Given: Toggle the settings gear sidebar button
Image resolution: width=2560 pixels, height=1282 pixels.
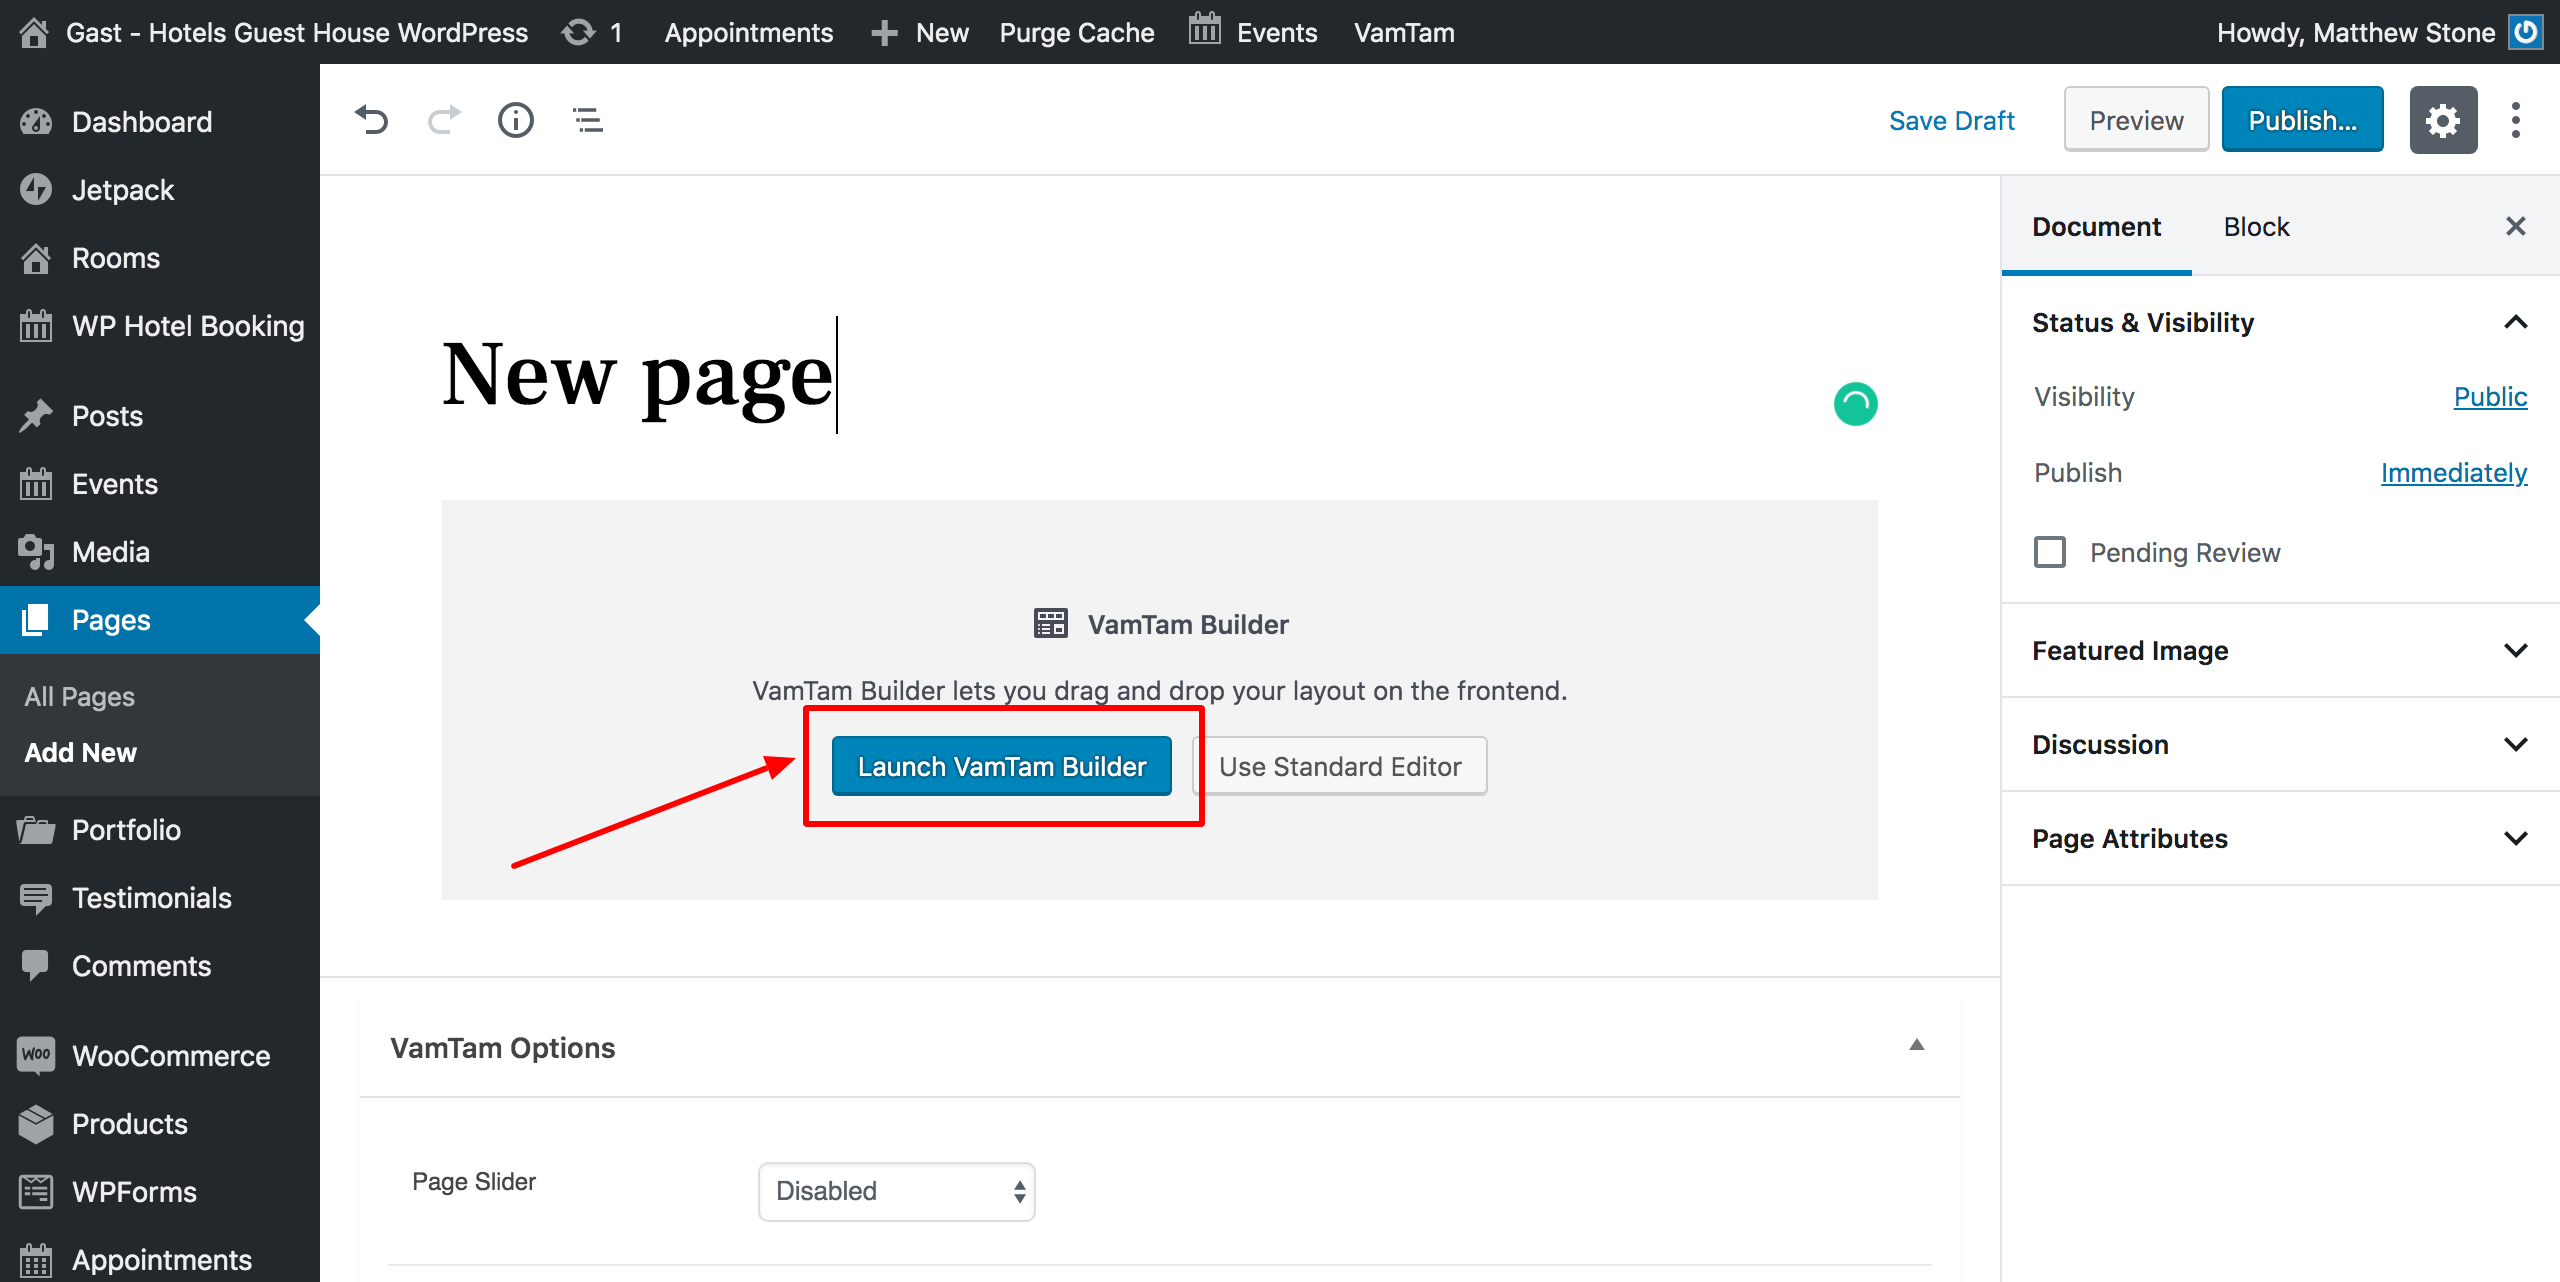Looking at the screenshot, I should coord(2442,120).
